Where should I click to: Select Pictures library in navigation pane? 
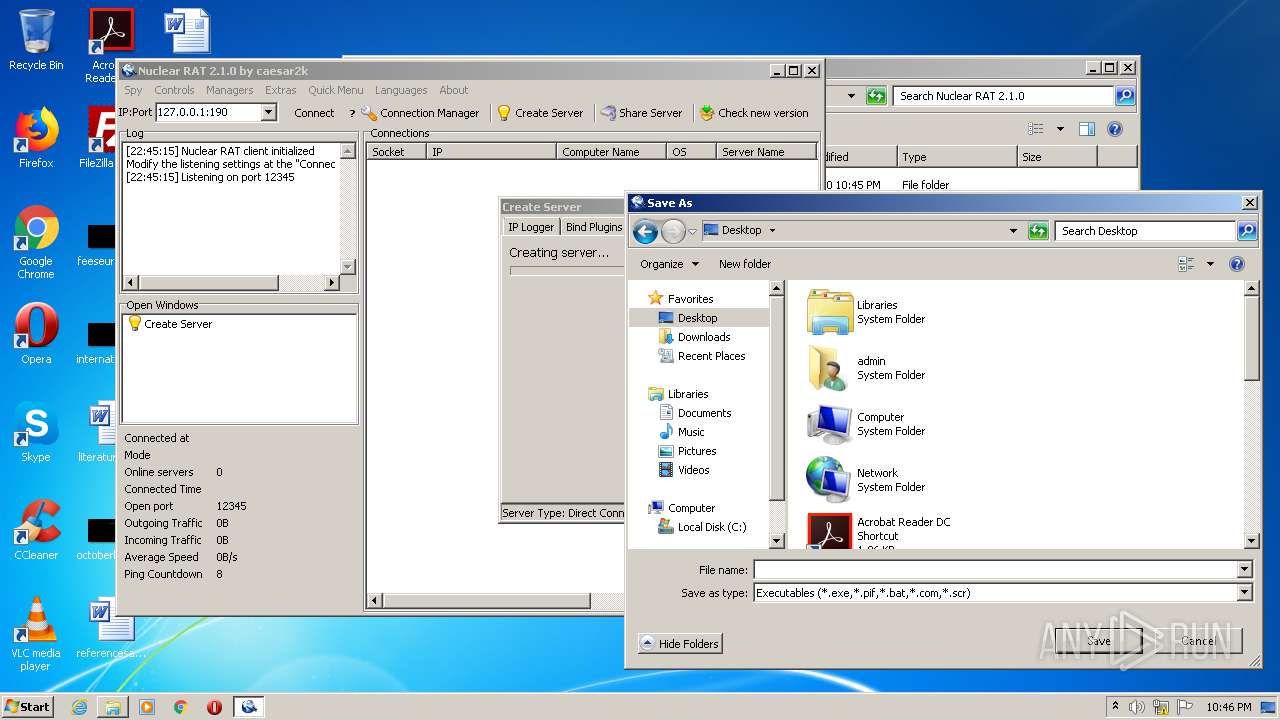(x=687, y=451)
